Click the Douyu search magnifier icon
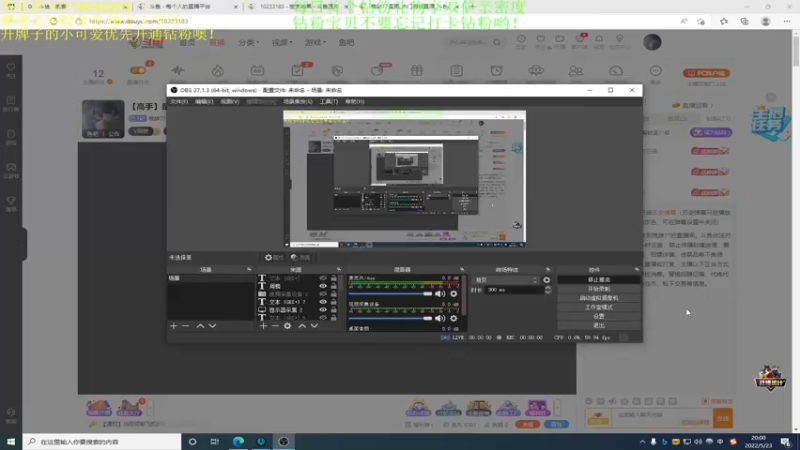800x450 pixels. point(496,42)
